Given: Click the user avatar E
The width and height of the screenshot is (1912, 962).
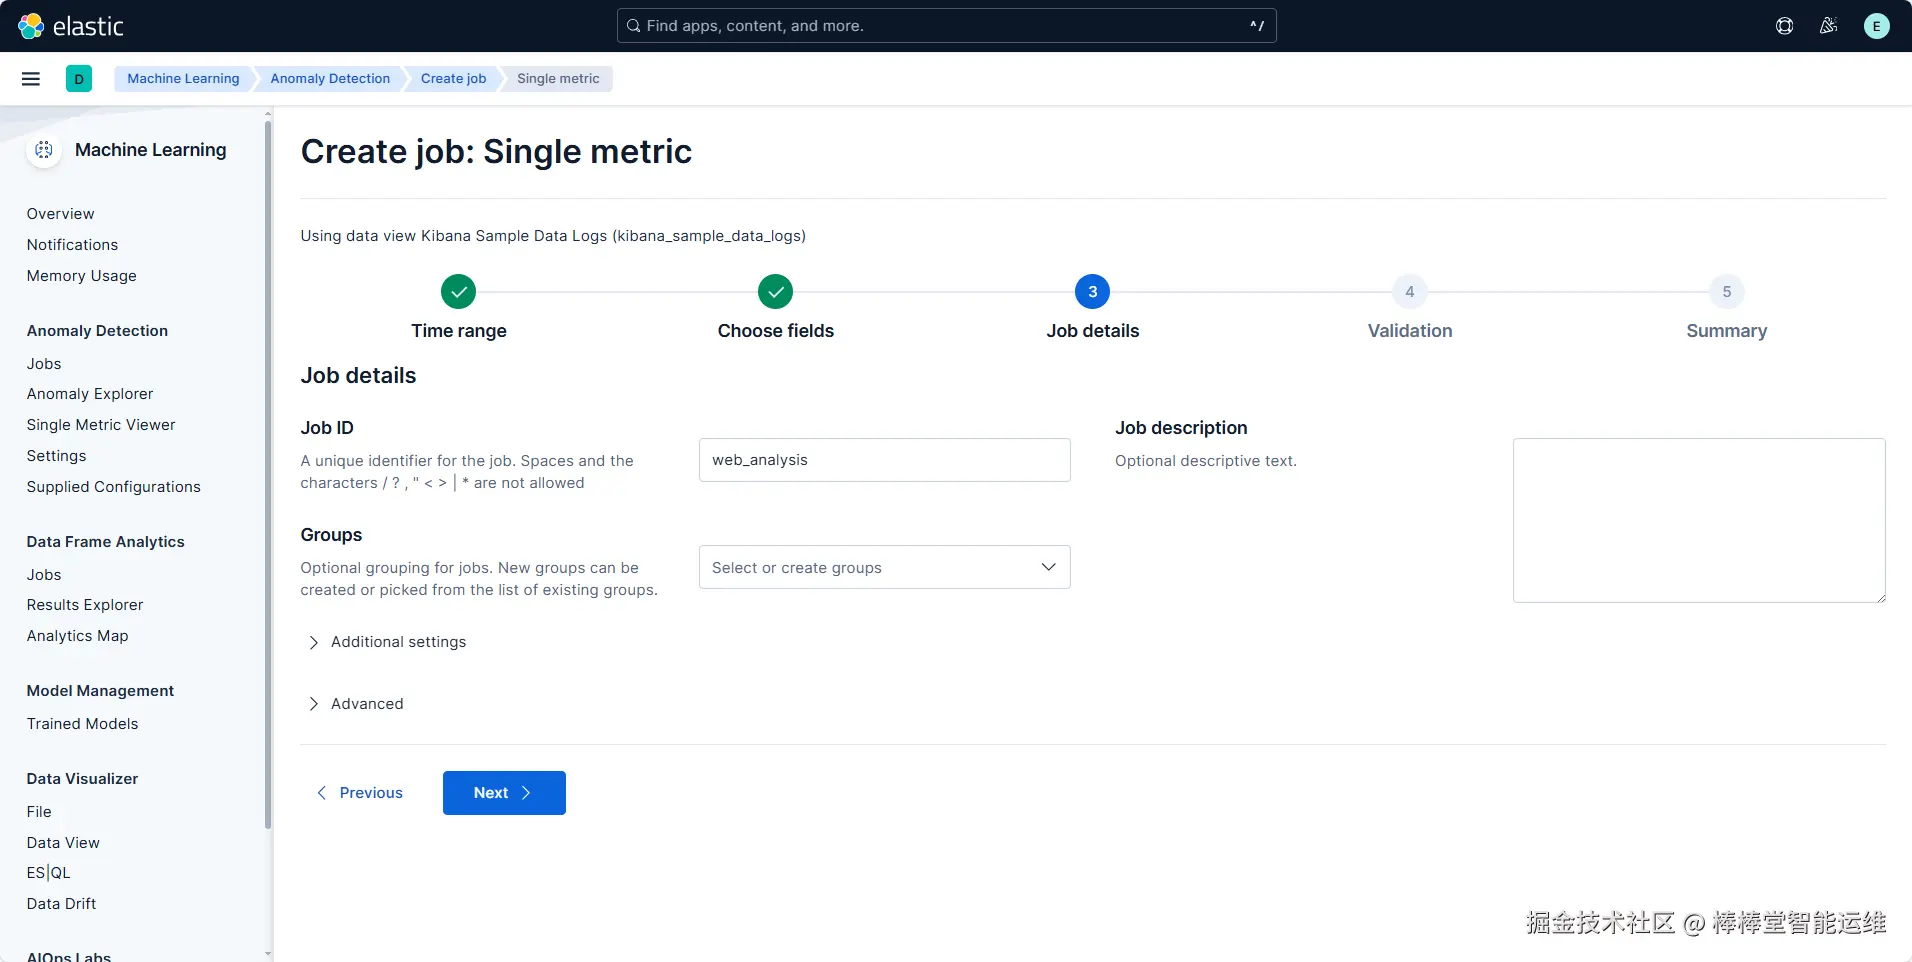Looking at the screenshot, I should tap(1876, 26).
